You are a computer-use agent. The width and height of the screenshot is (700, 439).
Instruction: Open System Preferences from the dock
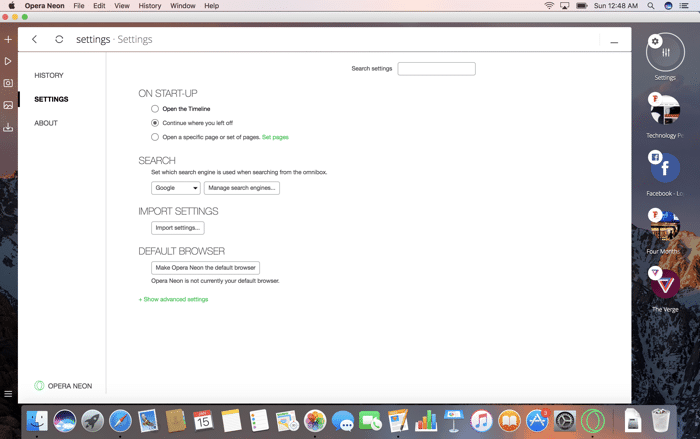[x=565, y=421]
